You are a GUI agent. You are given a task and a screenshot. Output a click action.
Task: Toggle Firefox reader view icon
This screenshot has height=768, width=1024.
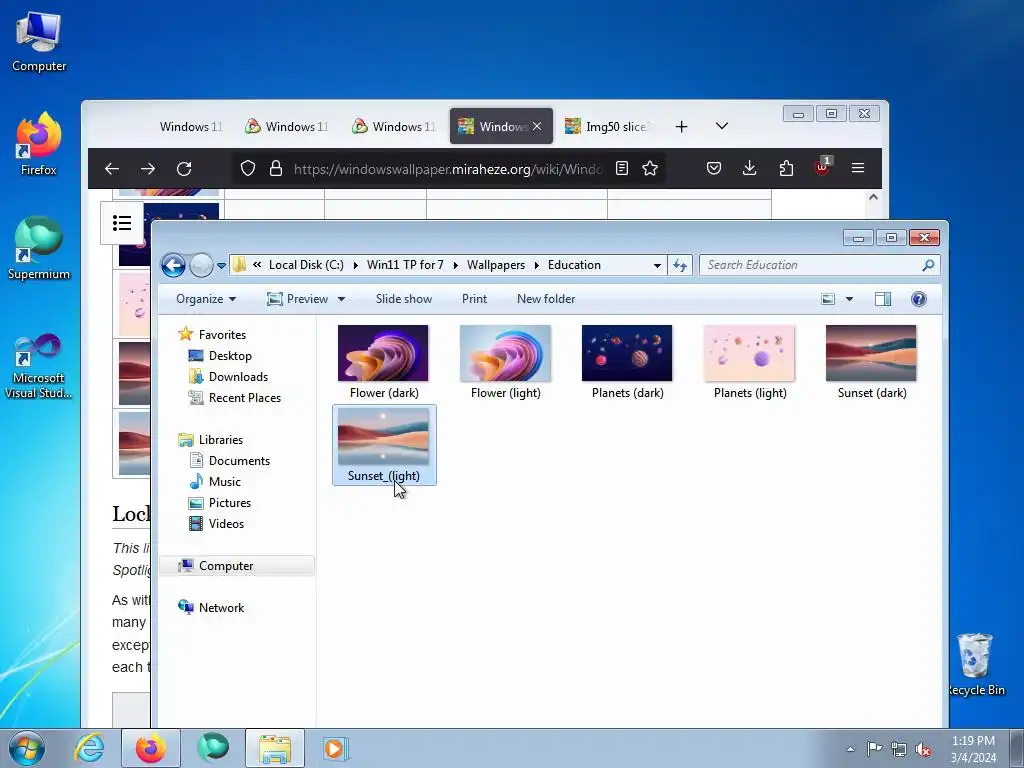(x=622, y=168)
